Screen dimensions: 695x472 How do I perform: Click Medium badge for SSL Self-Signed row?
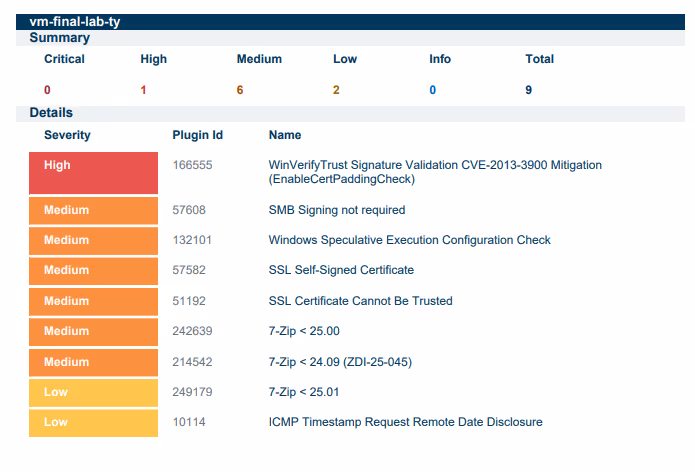(94, 271)
